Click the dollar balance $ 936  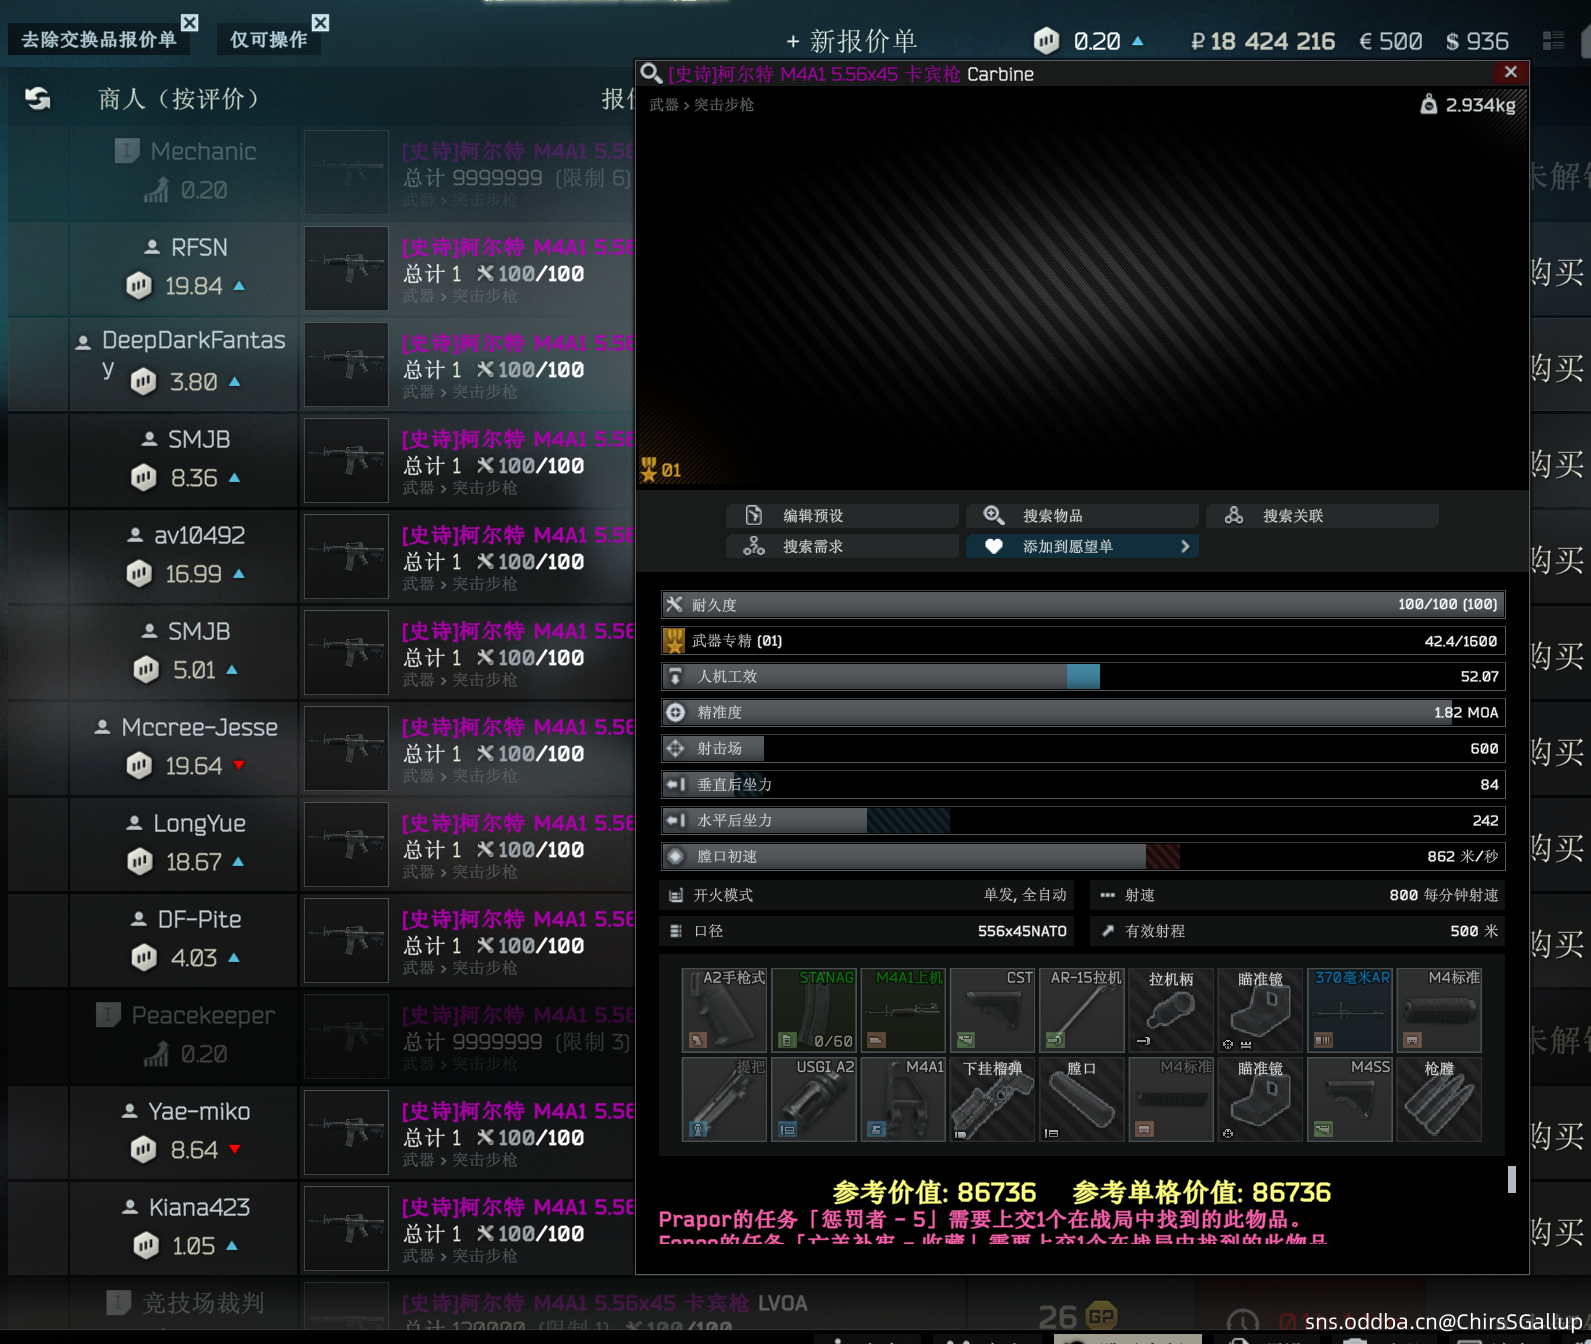tap(1477, 41)
